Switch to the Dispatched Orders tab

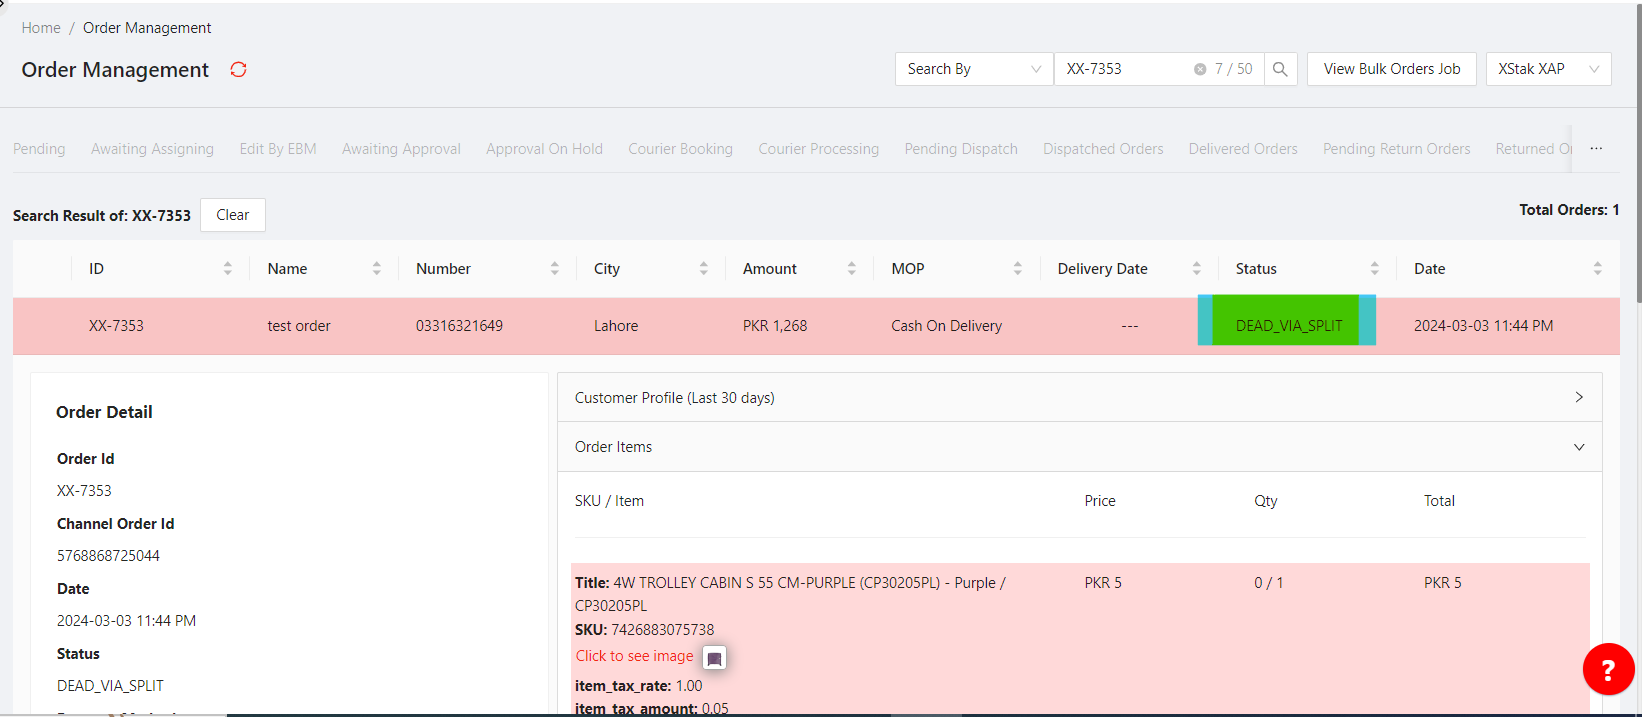pyautogui.click(x=1103, y=149)
